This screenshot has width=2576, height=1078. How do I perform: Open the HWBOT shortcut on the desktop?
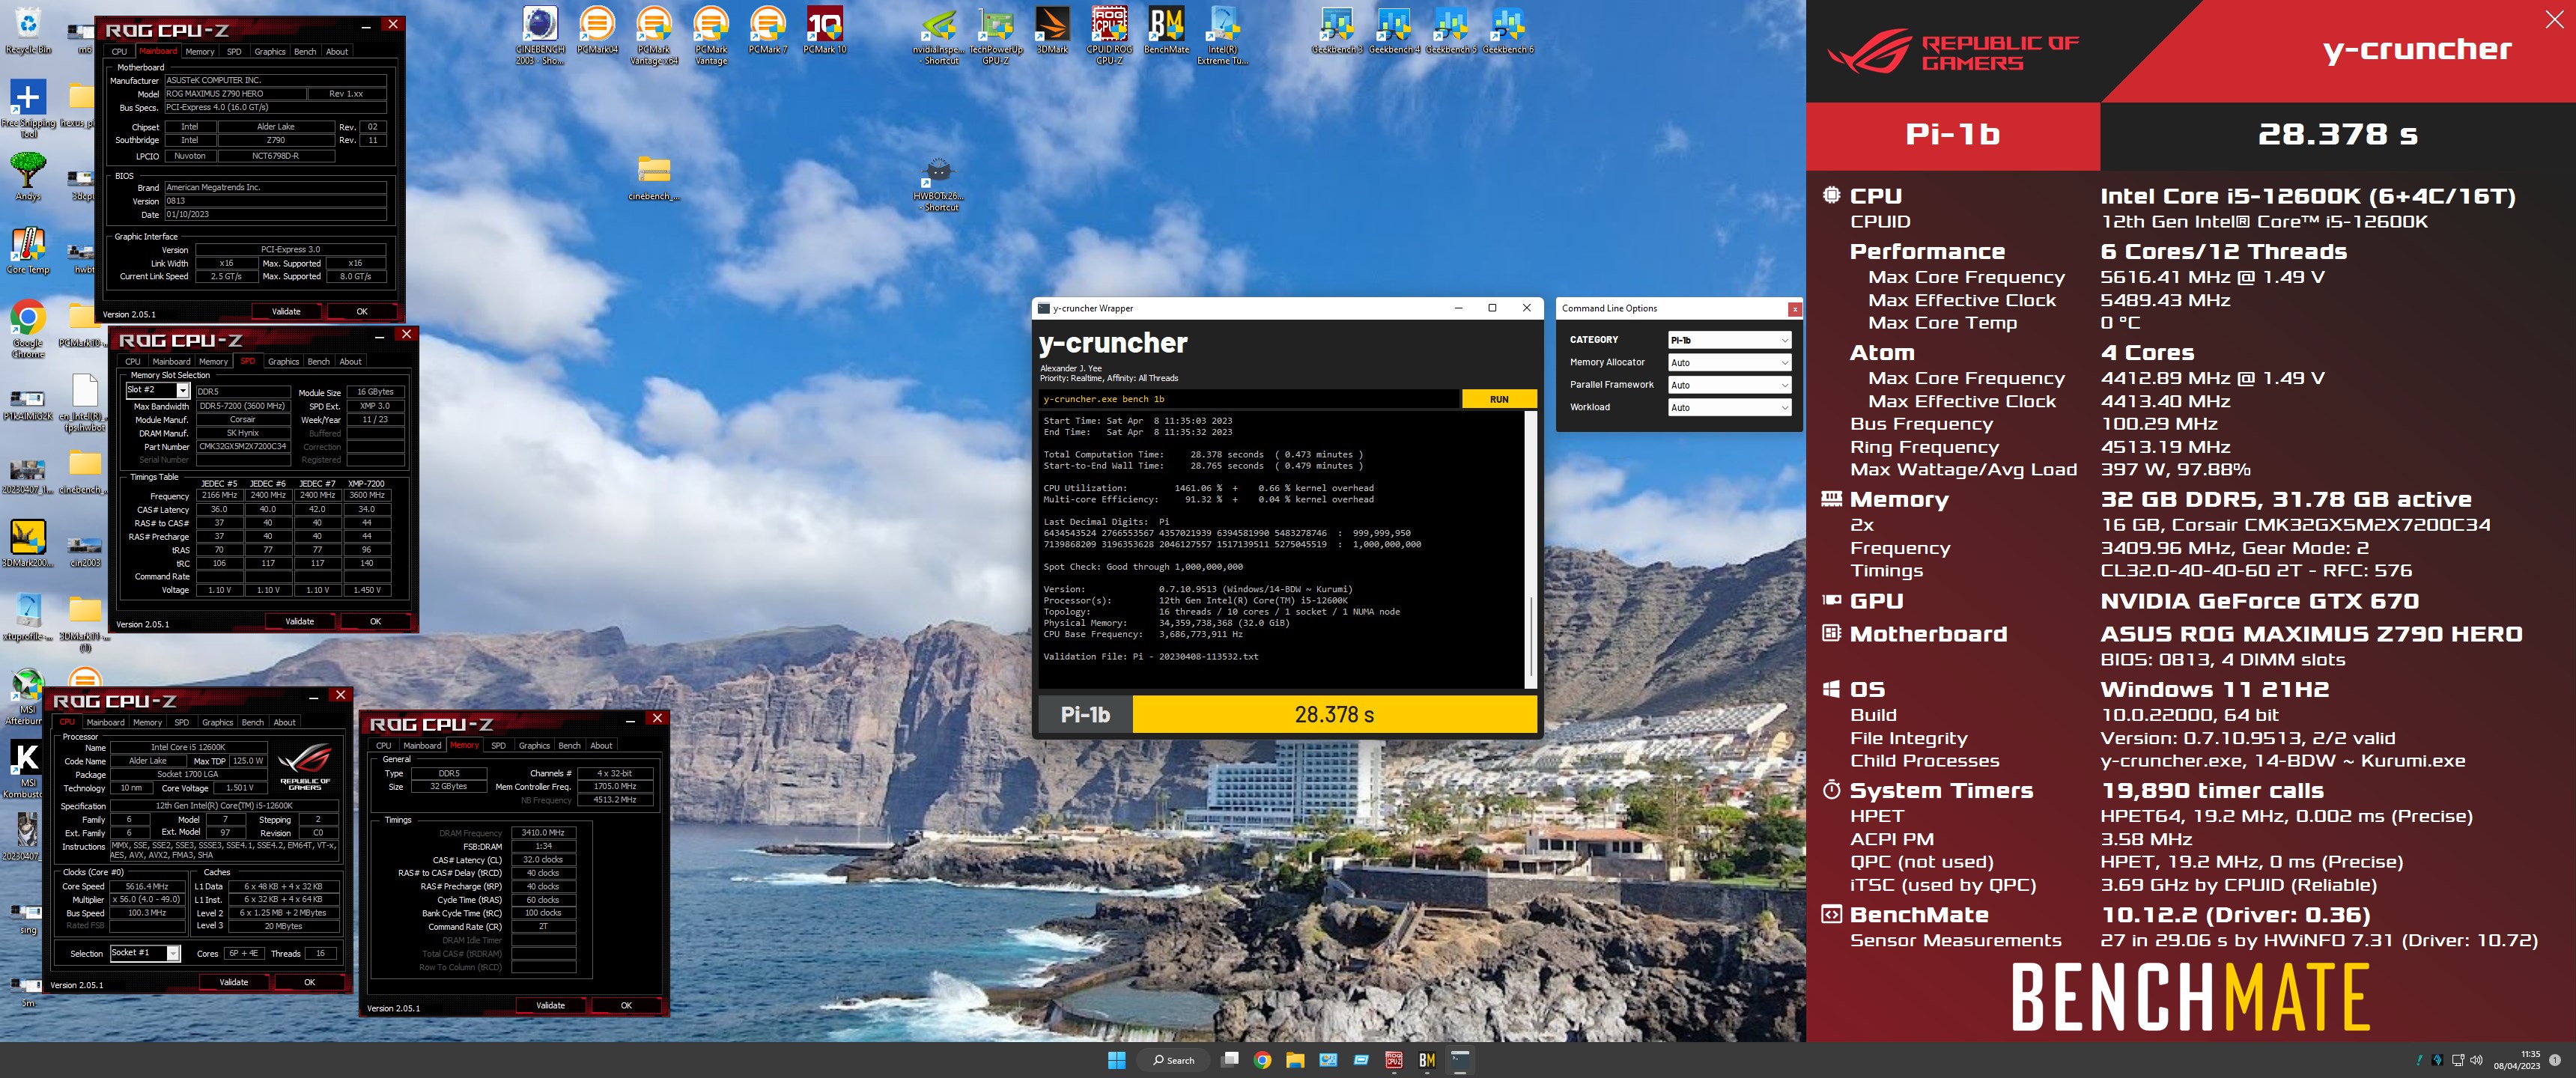(938, 185)
